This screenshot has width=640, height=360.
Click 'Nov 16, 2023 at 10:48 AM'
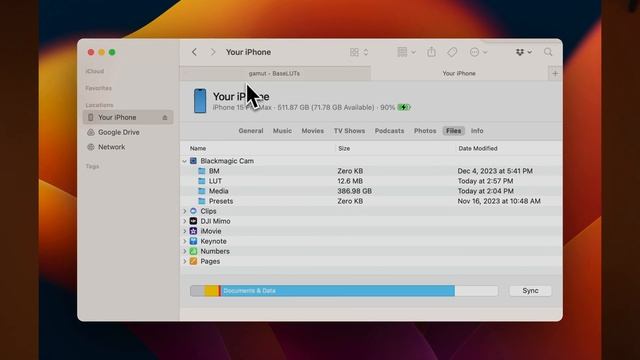click(x=499, y=201)
